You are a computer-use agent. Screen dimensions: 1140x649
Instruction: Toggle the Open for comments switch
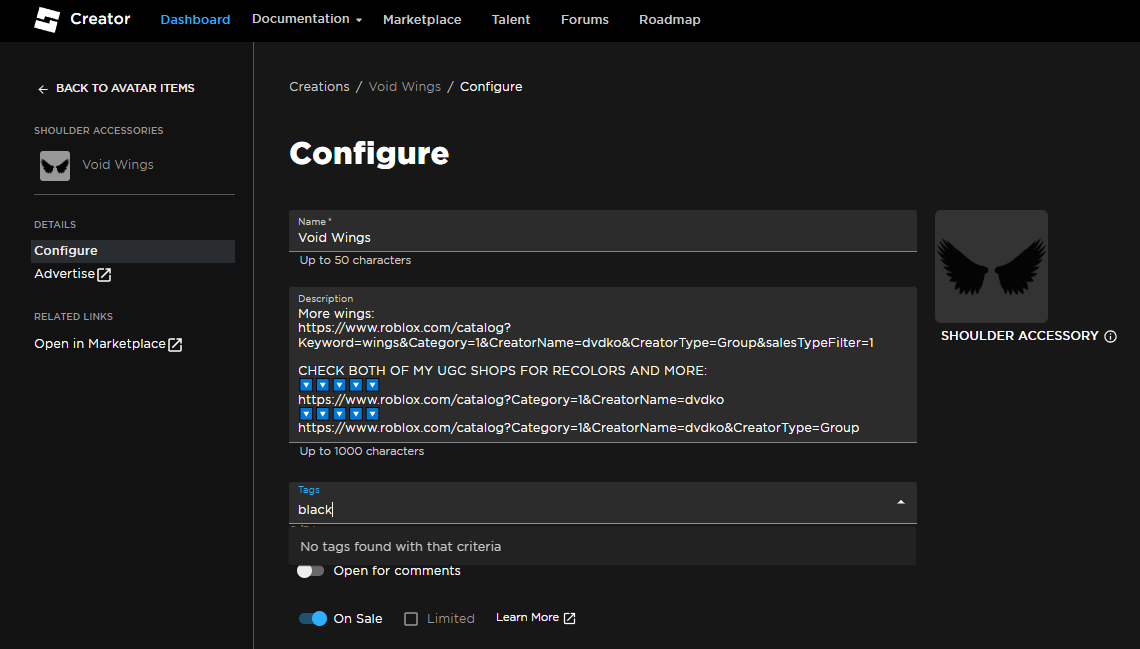(310, 571)
